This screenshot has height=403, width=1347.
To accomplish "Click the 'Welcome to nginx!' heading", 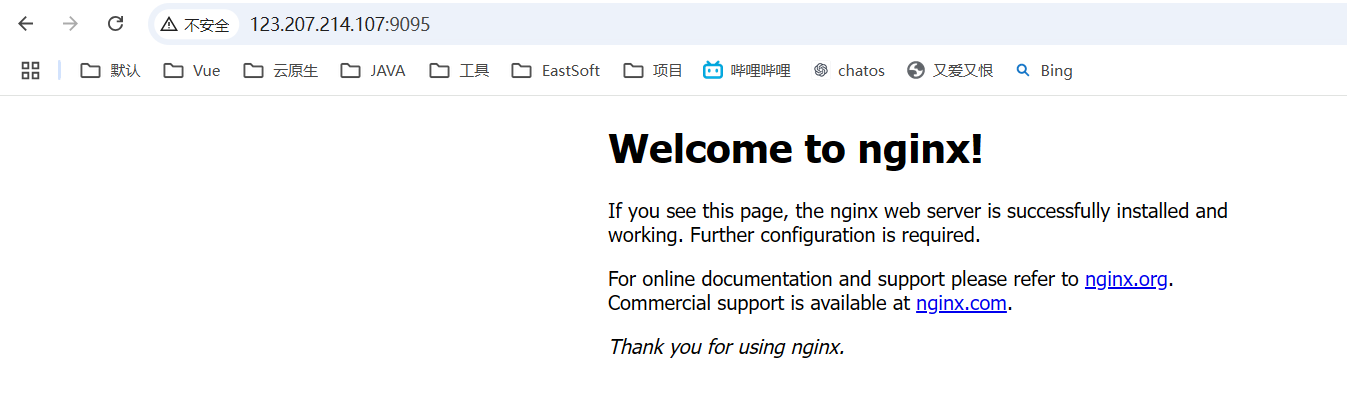I will tap(796, 149).
